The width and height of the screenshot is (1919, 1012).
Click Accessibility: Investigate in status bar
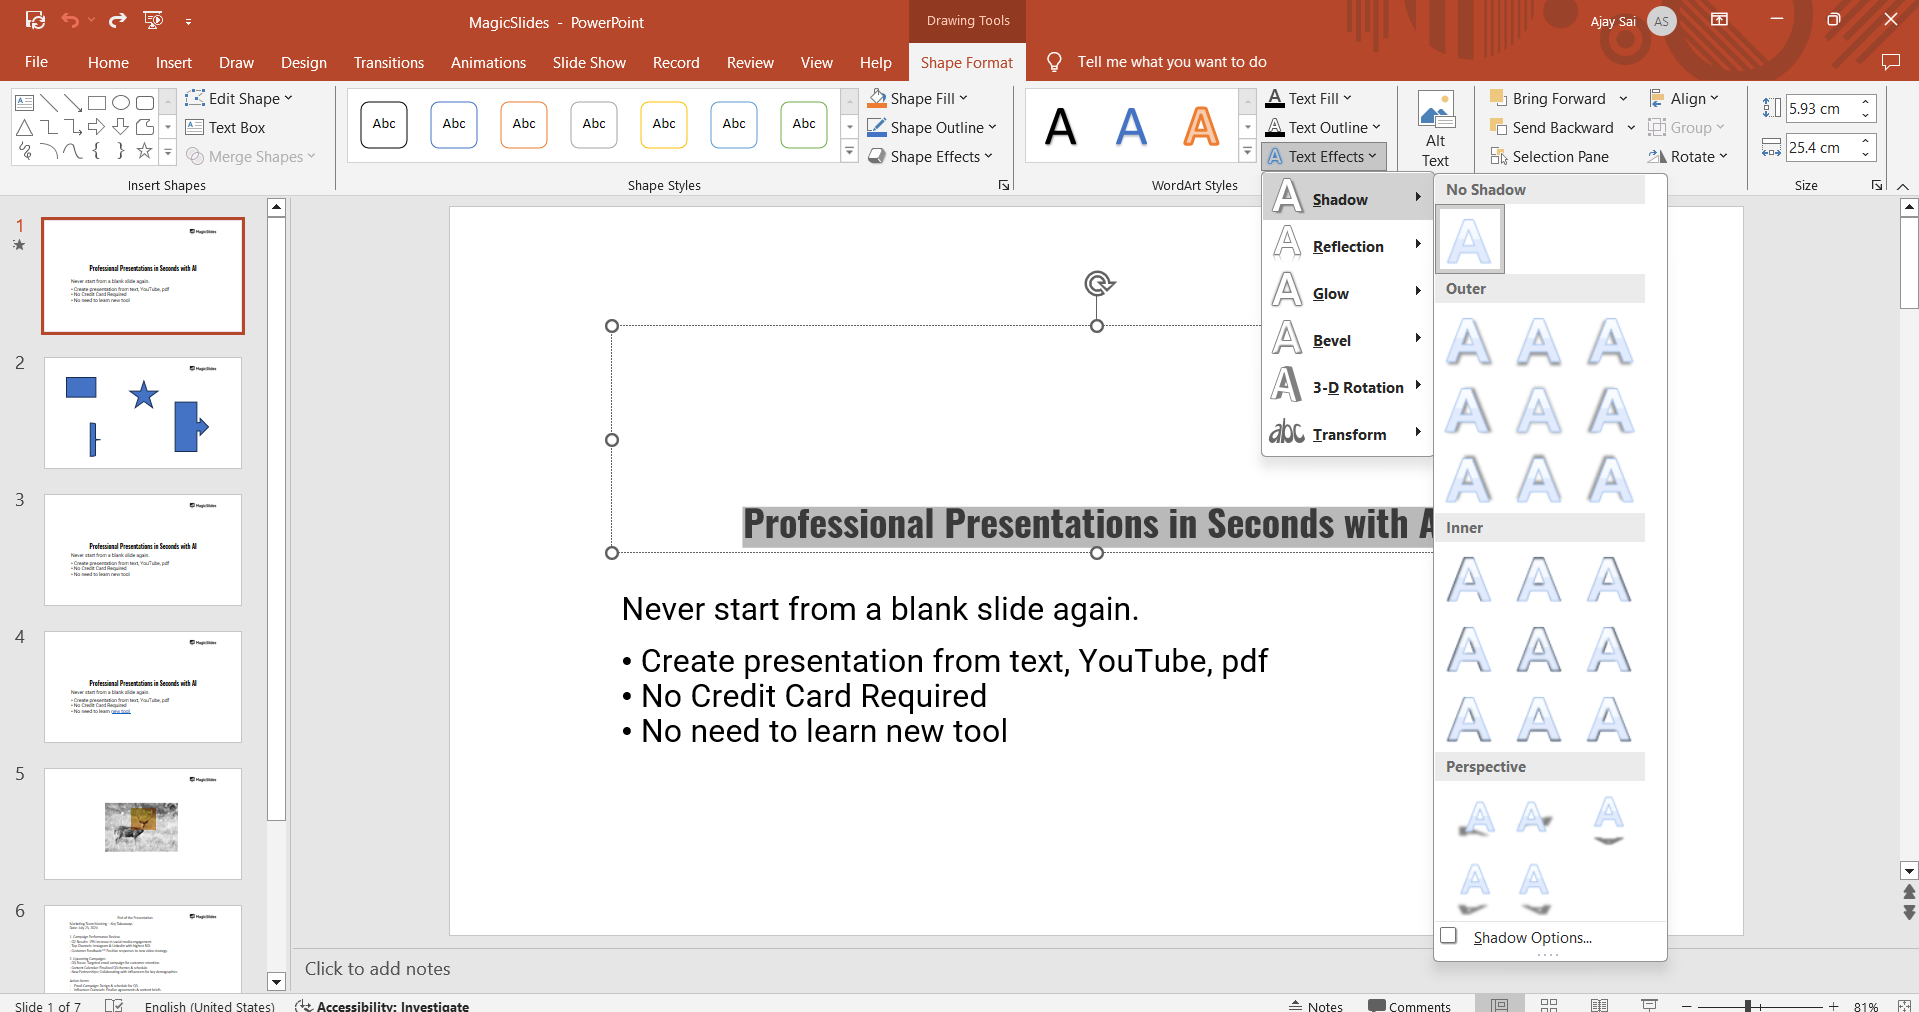point(382,1005)
